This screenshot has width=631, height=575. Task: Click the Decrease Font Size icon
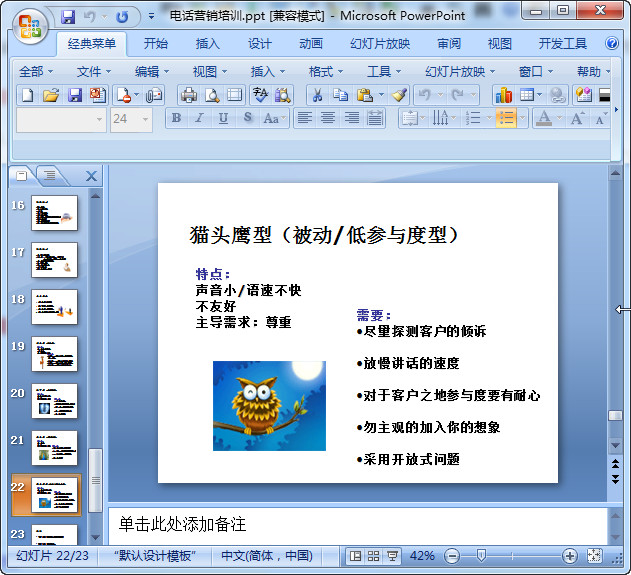[x=601, y=118]
